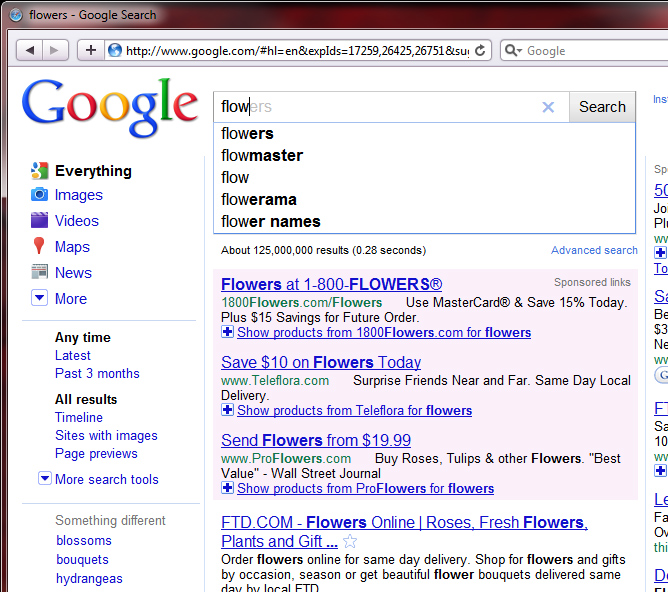The width and height of the screenshot is (668, 592).
Task: Expand Teleflora products plus icon
Action: pyautogui.click(x=227, y=409)
